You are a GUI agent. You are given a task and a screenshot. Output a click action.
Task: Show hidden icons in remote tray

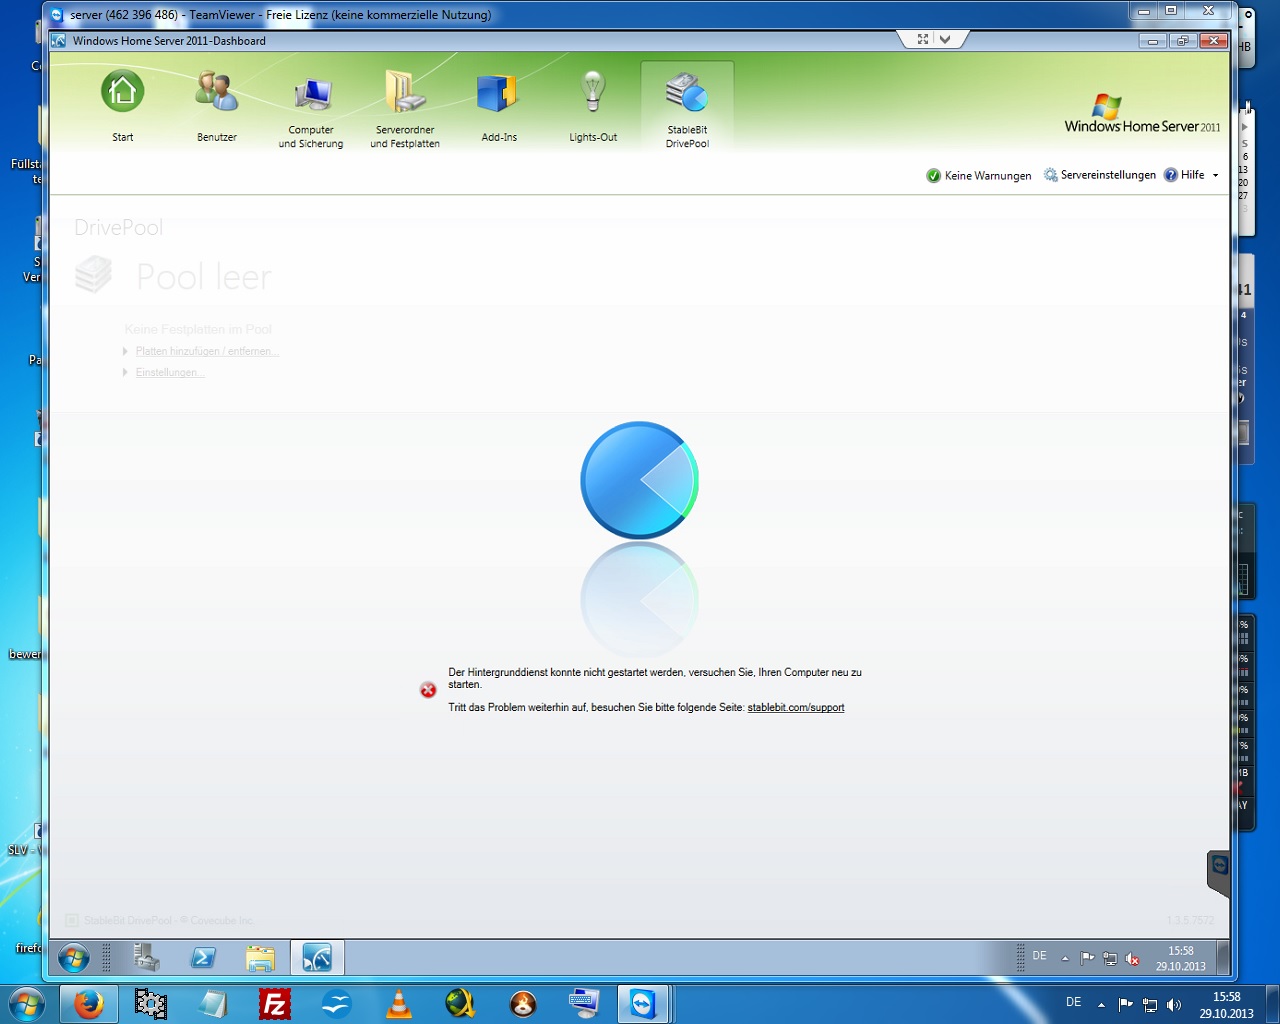pos(1065,958)
